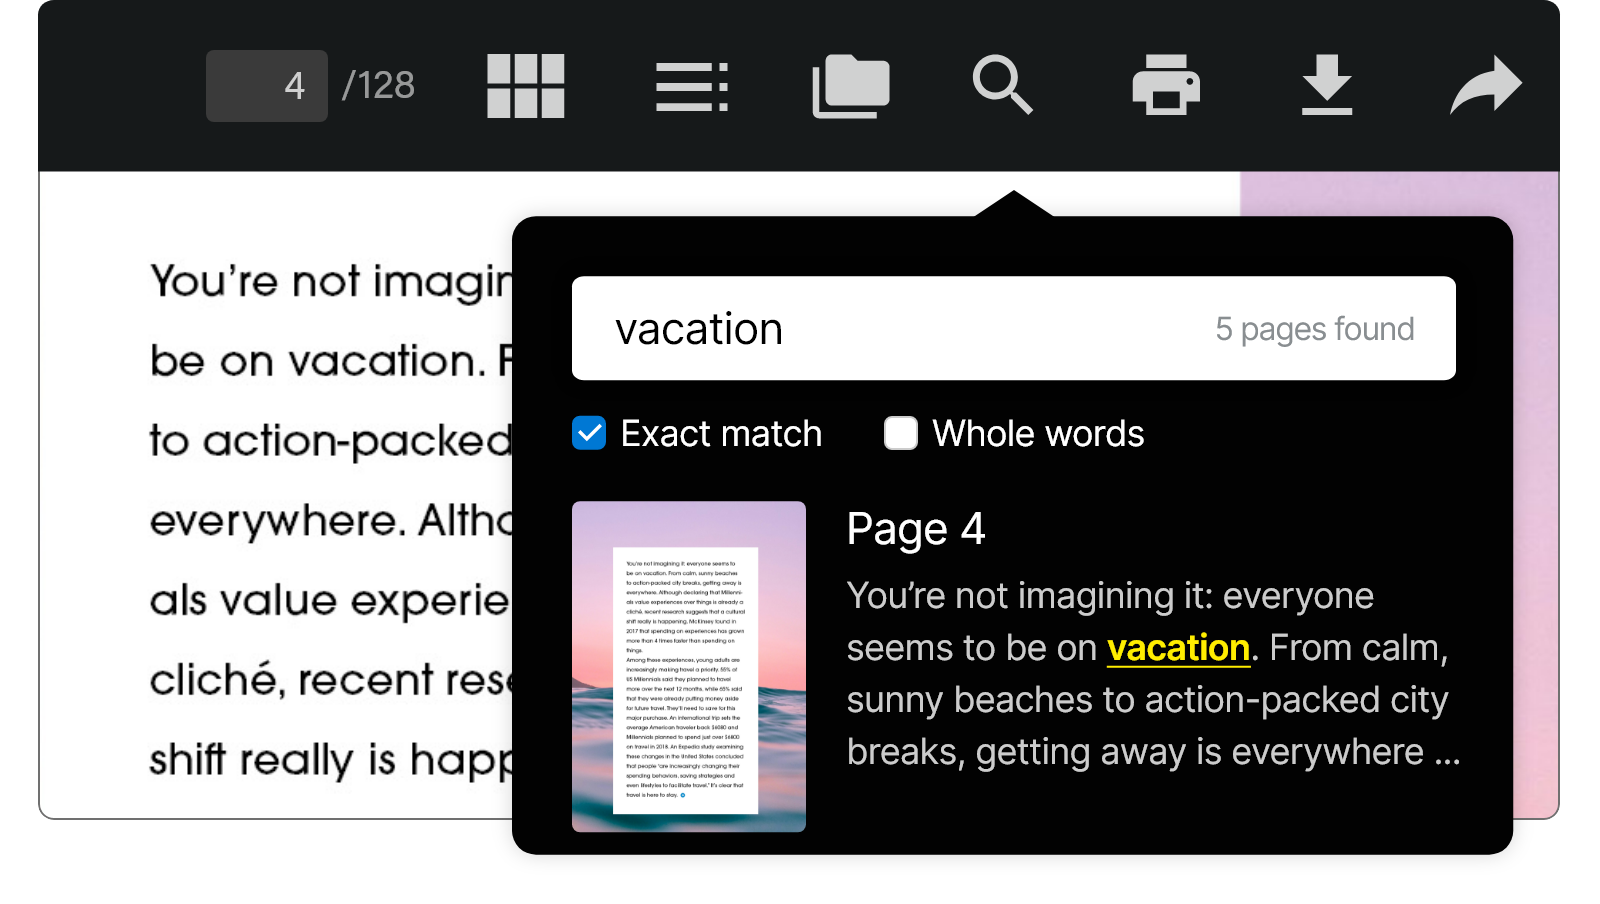Enable the Whole words option

[900, 433]
